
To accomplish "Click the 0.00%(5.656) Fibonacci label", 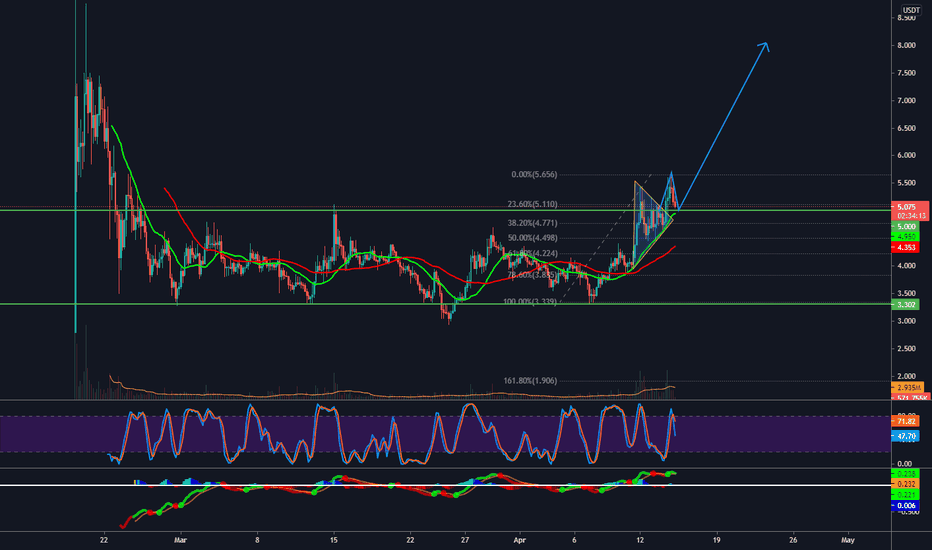I will coord(534,174).
